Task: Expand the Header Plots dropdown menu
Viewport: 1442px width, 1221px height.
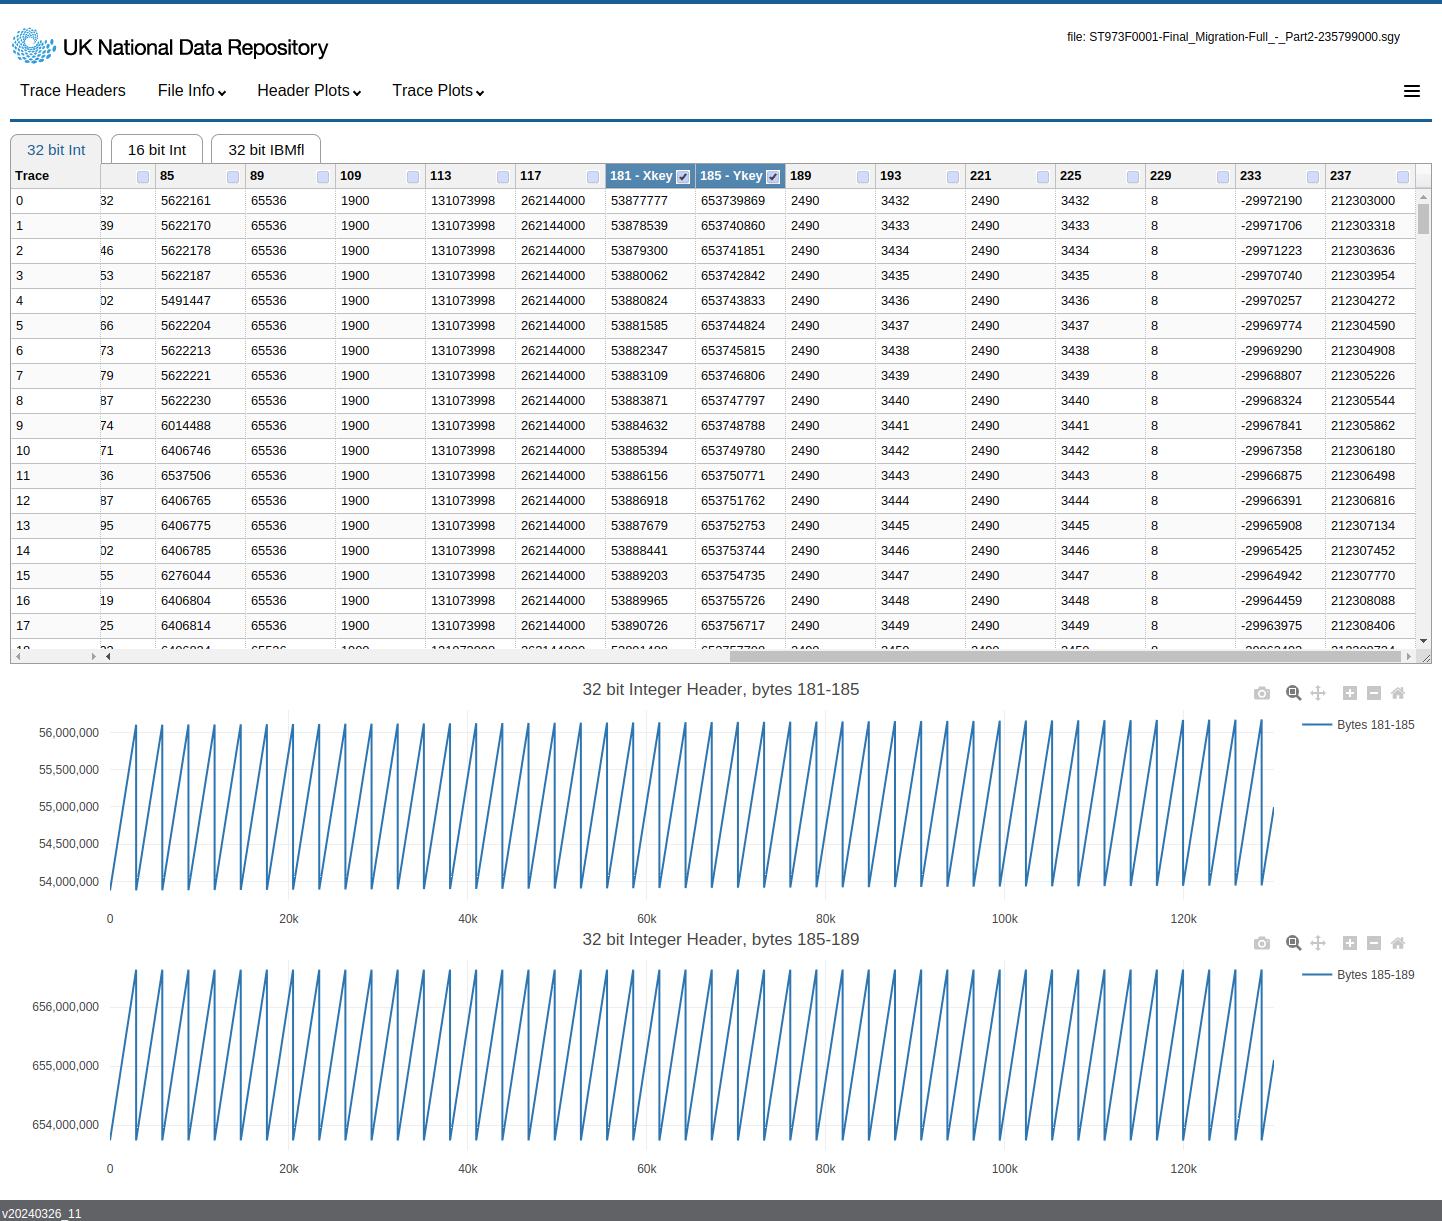Action: coord(309,91)
